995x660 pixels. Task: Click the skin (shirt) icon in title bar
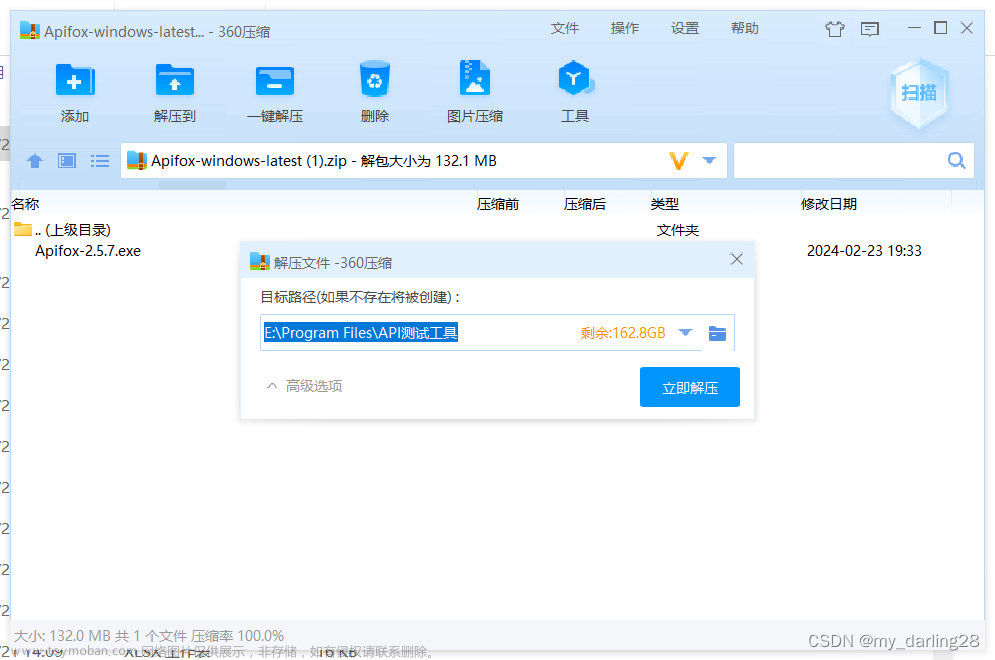[834, 29]
